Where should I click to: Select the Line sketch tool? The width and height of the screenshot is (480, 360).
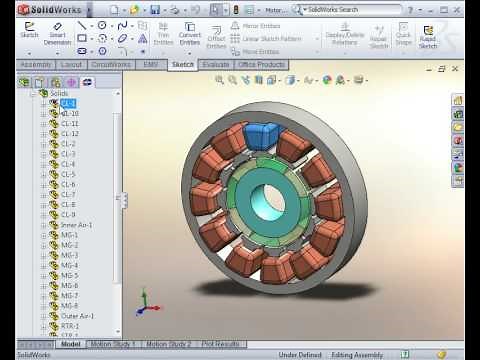(x=82, y=25)
